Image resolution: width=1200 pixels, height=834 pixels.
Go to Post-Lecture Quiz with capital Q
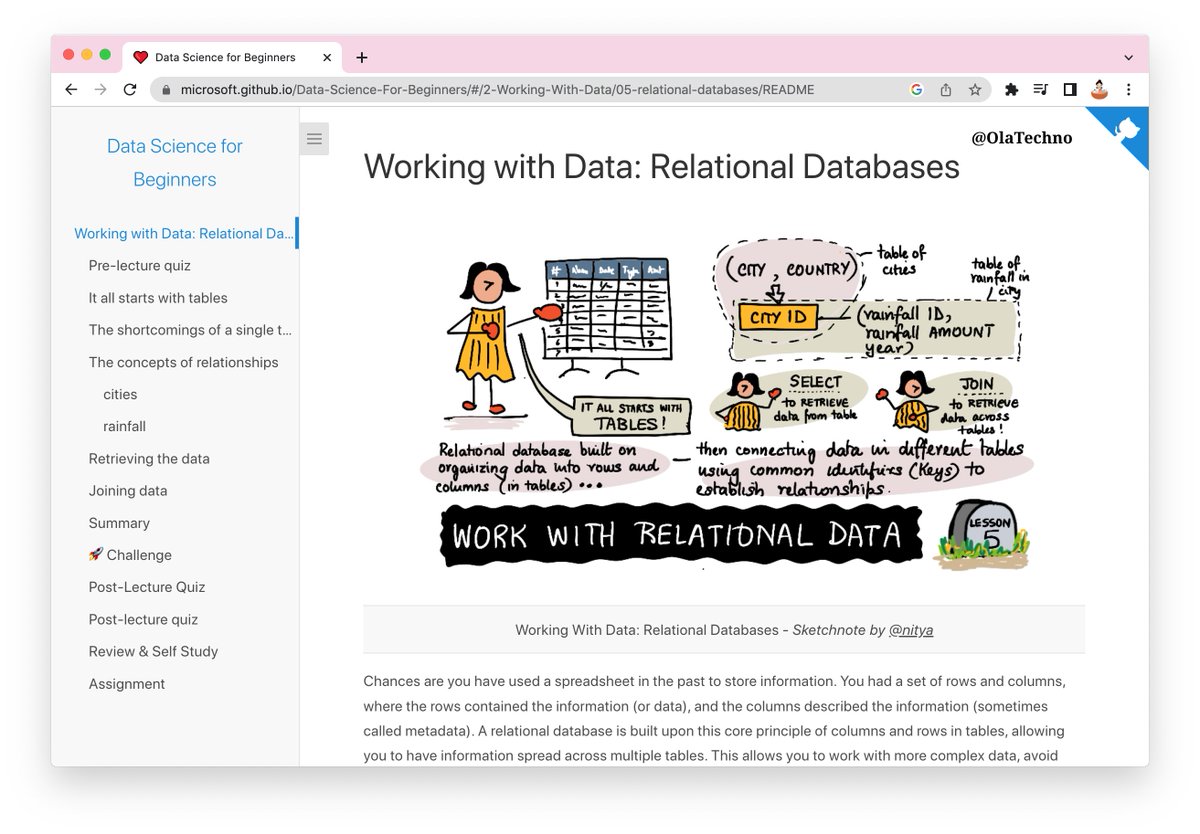pos(147,587)
